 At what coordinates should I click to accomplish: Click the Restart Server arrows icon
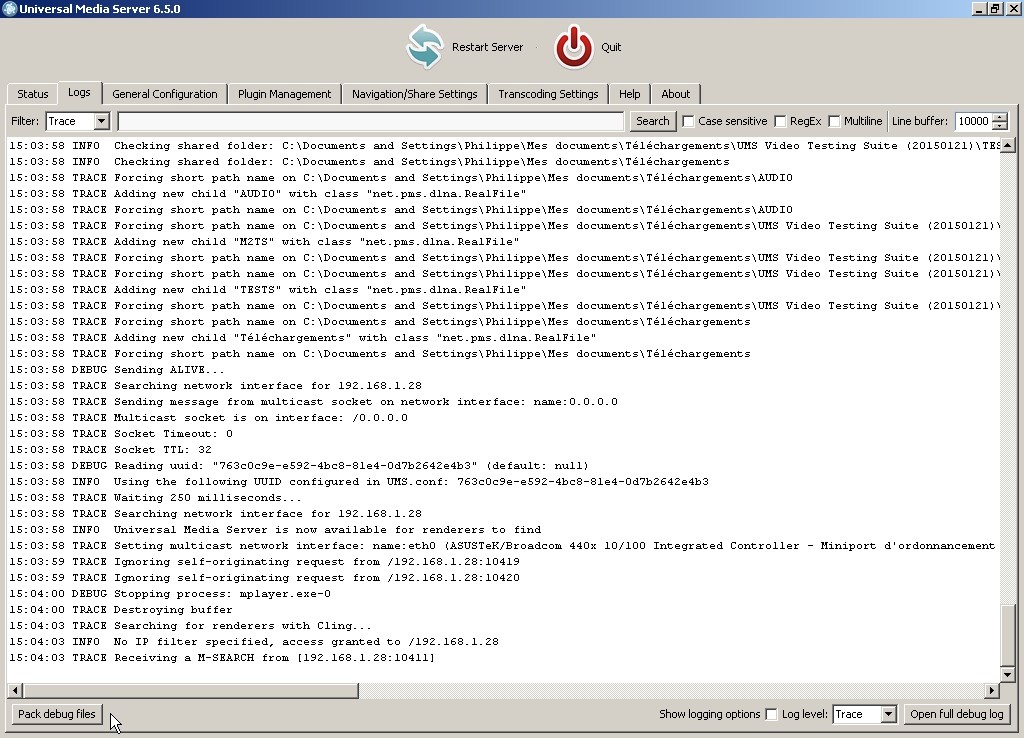click(425, 47)
